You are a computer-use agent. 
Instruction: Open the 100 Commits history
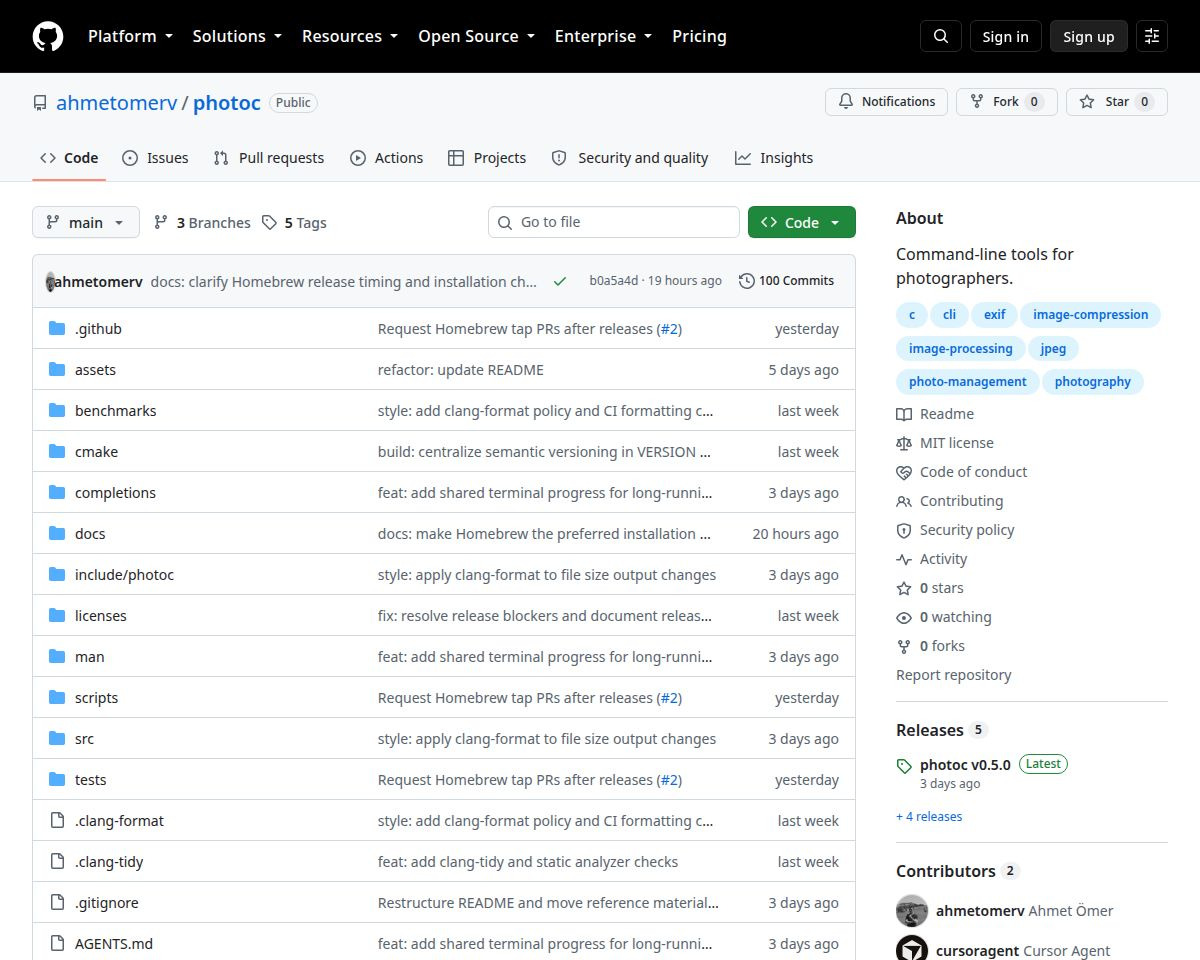point(786,281)
